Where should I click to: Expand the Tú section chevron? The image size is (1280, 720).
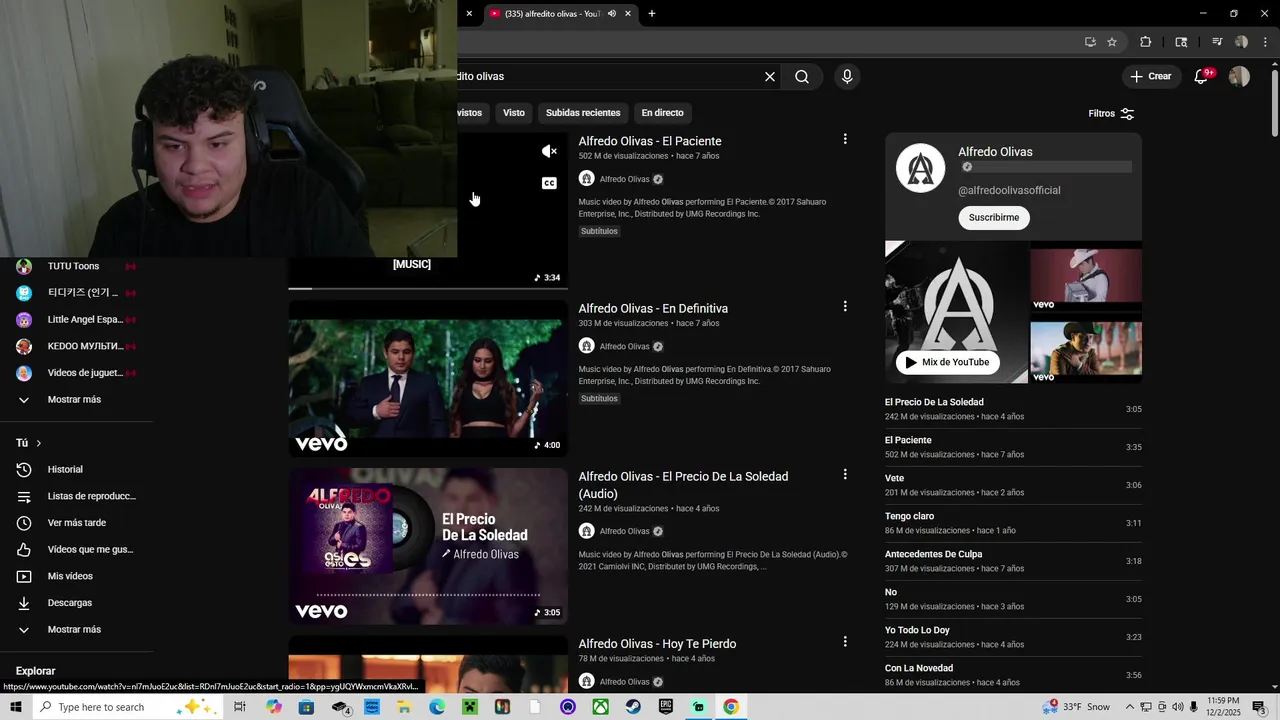click(x=39, y=443)
